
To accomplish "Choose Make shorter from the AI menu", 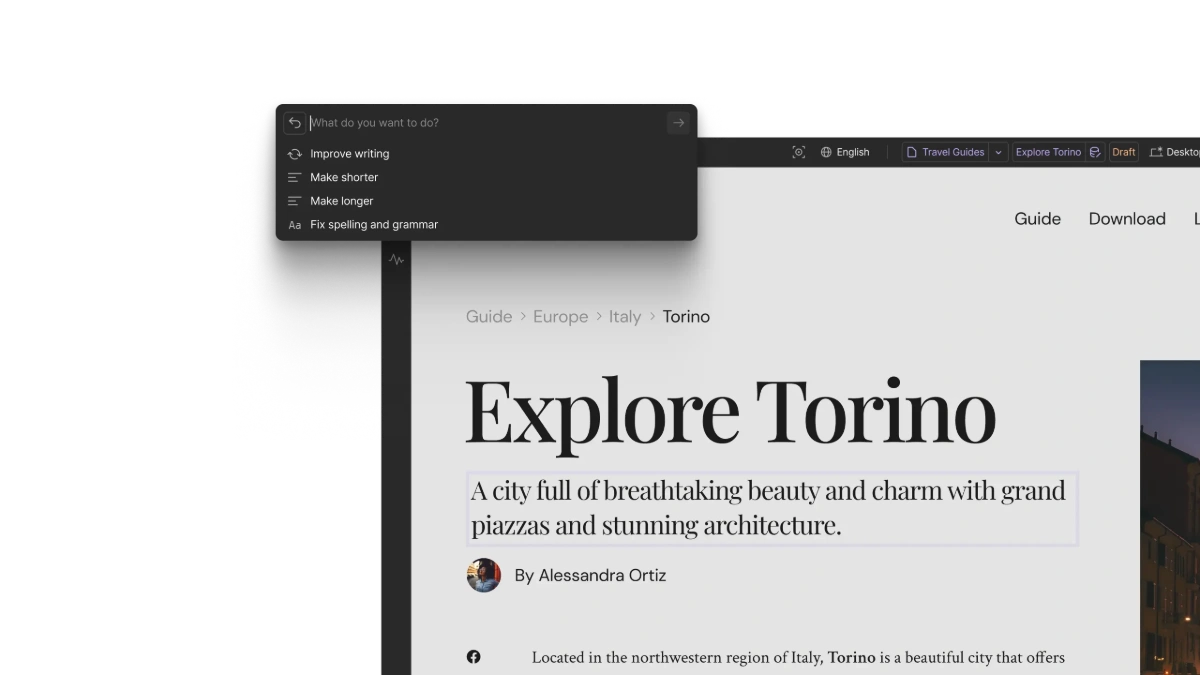I will coord(344,177).
